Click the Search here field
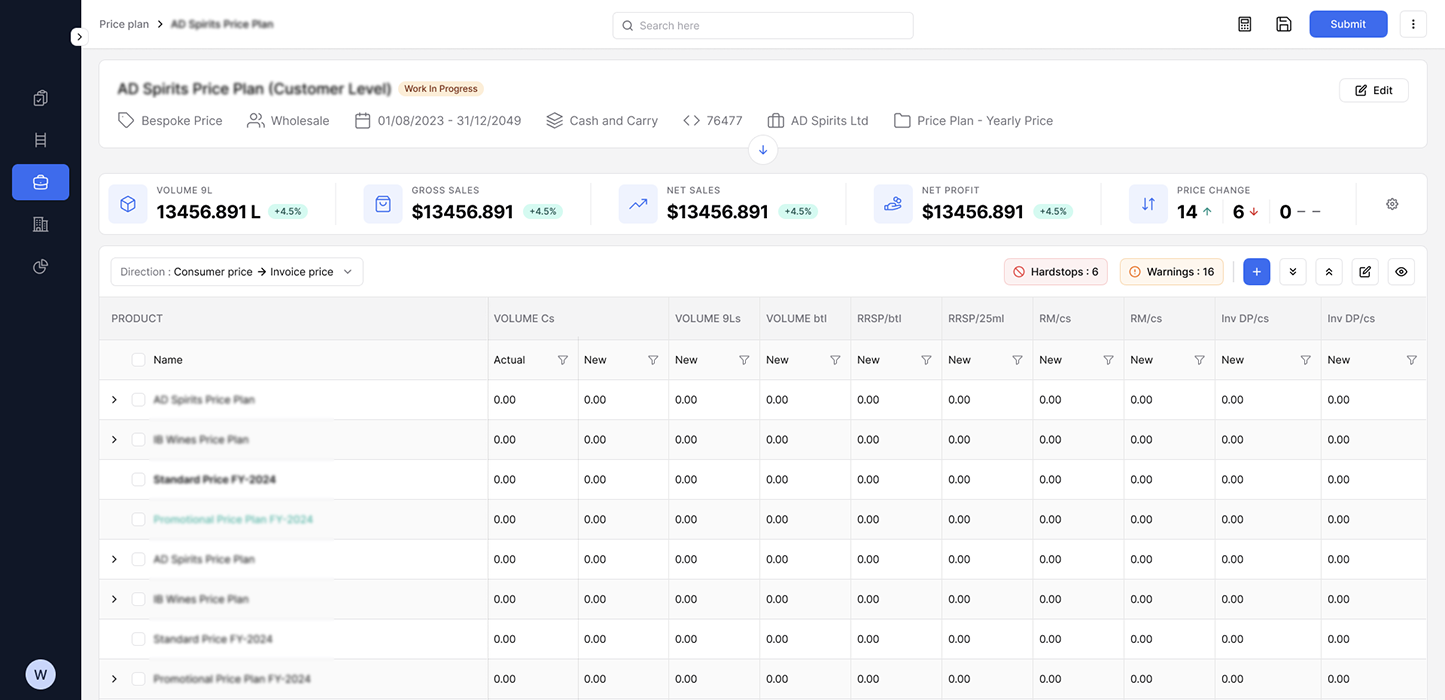Screen dimensions: 1445x700 tap(762, 25)
